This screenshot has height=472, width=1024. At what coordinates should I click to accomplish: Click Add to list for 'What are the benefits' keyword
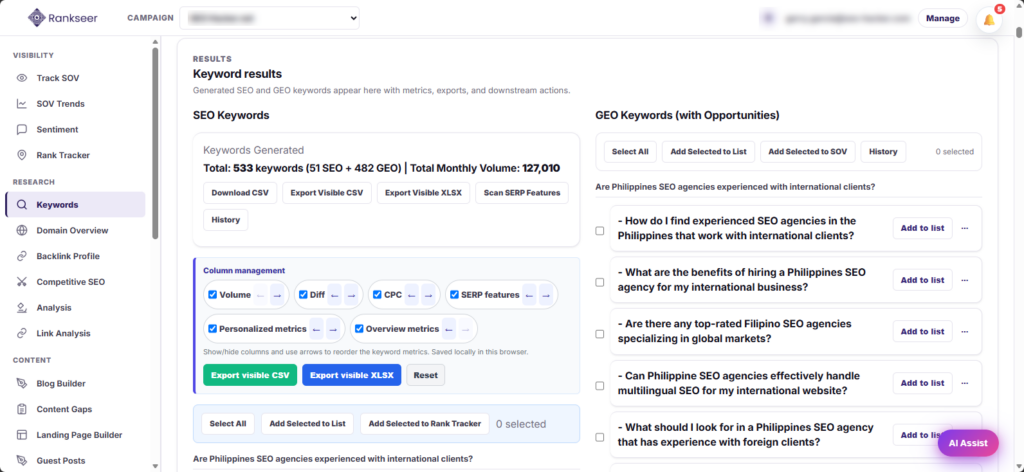[x=922, y=280]
